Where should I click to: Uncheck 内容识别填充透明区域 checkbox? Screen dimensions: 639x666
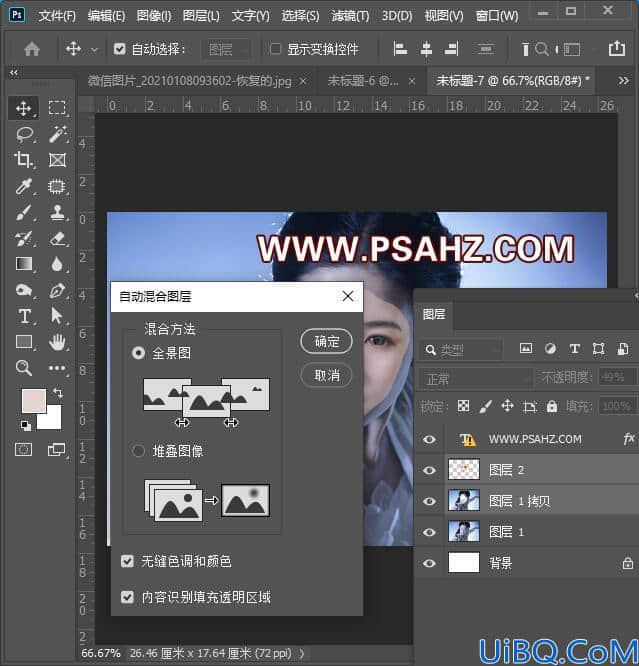point(127,597)
